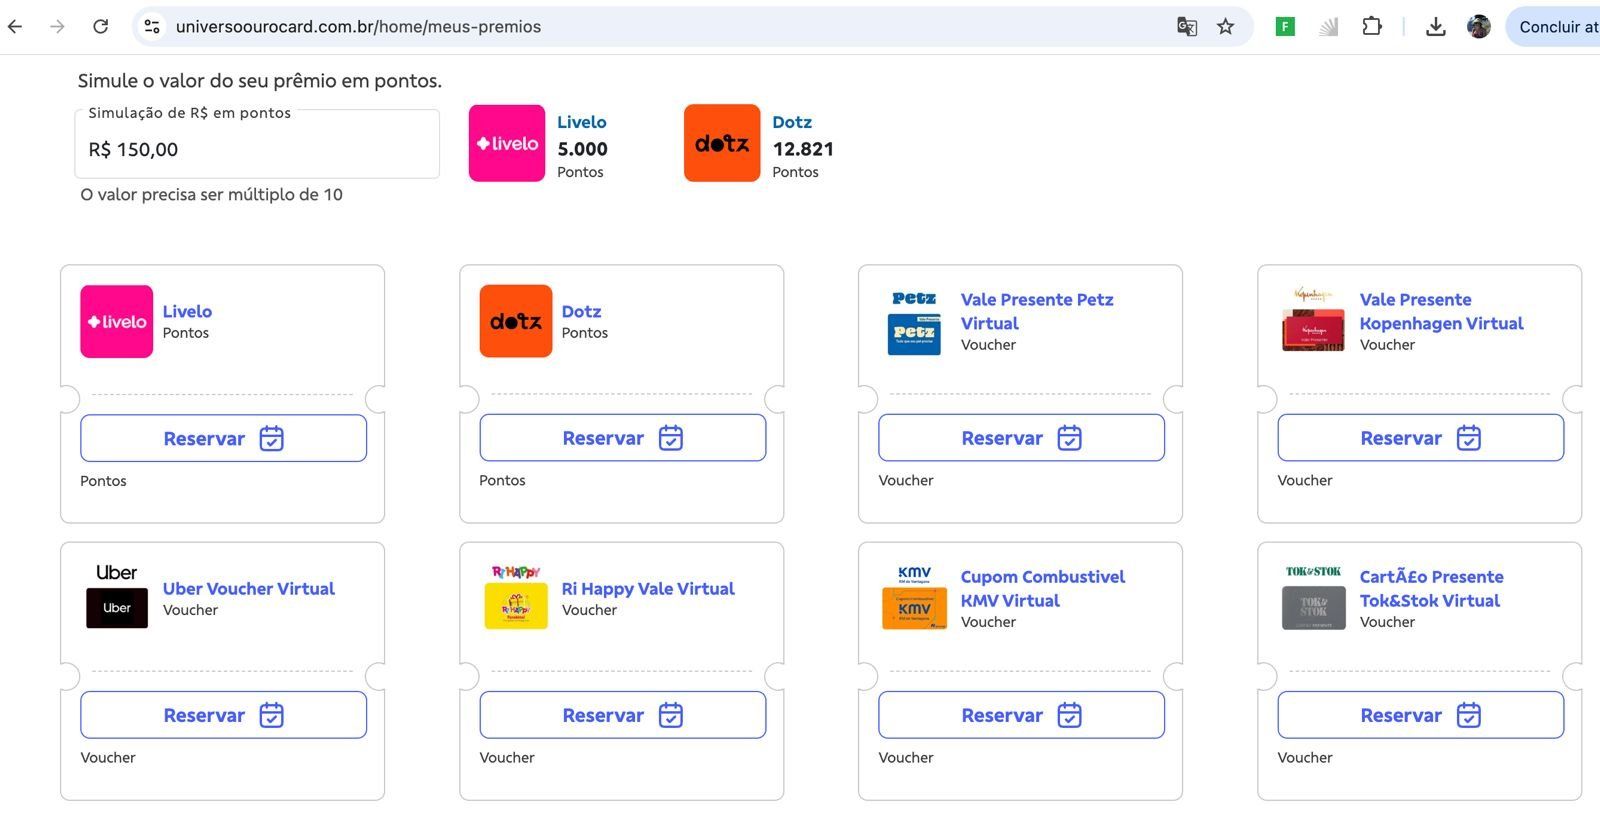Reload the page with refresh icon
The width and height of the screenshot is (1600, 813).
click(100, 27)
